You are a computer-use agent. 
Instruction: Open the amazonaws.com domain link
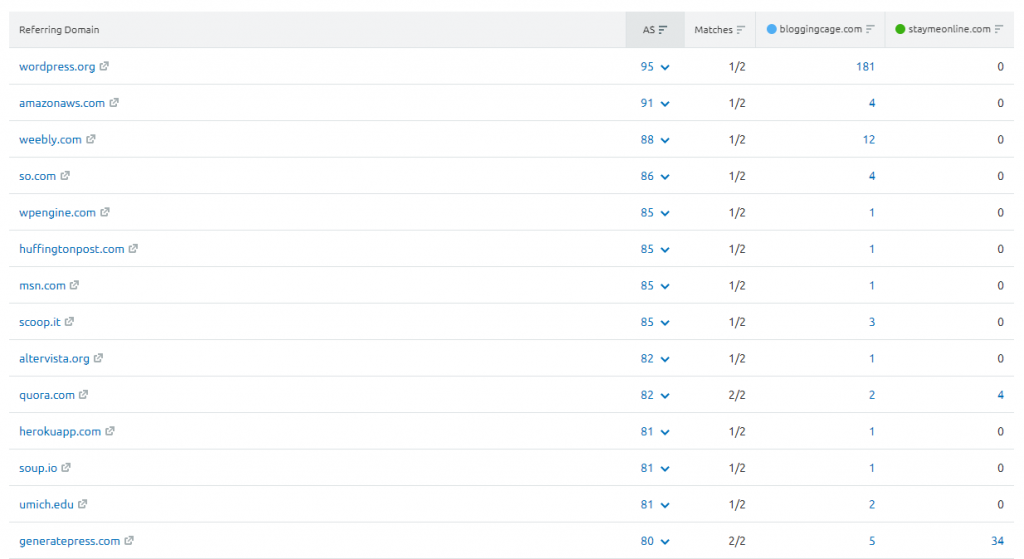(62, 103)
